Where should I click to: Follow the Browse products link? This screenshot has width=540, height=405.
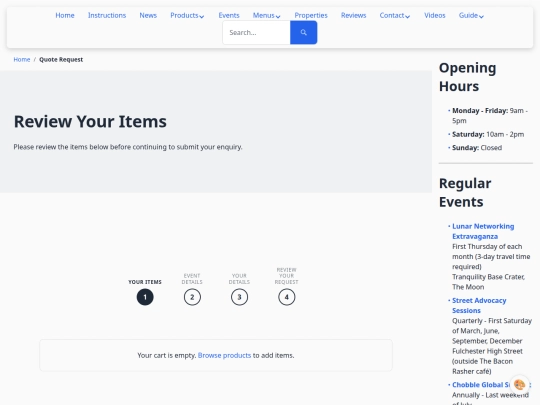coord(224,355)
